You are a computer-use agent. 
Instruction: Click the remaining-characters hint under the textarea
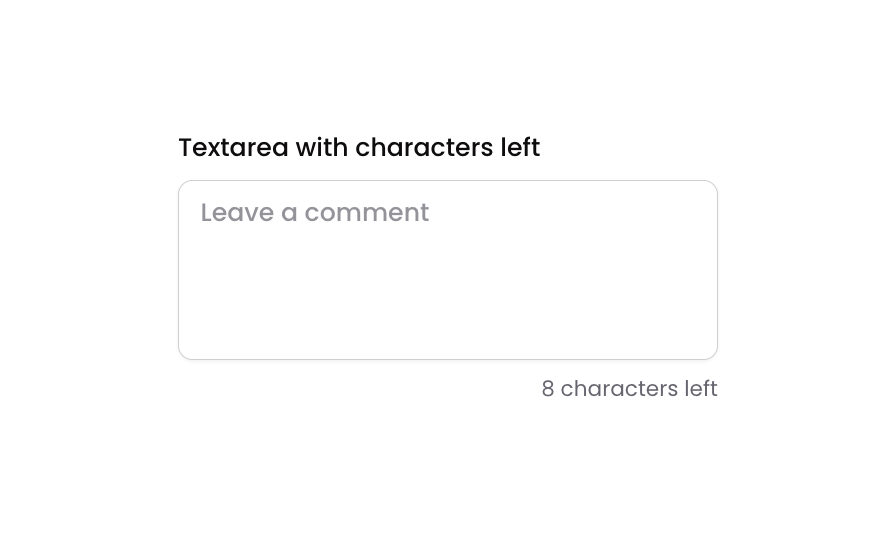(x=629, y=389)
